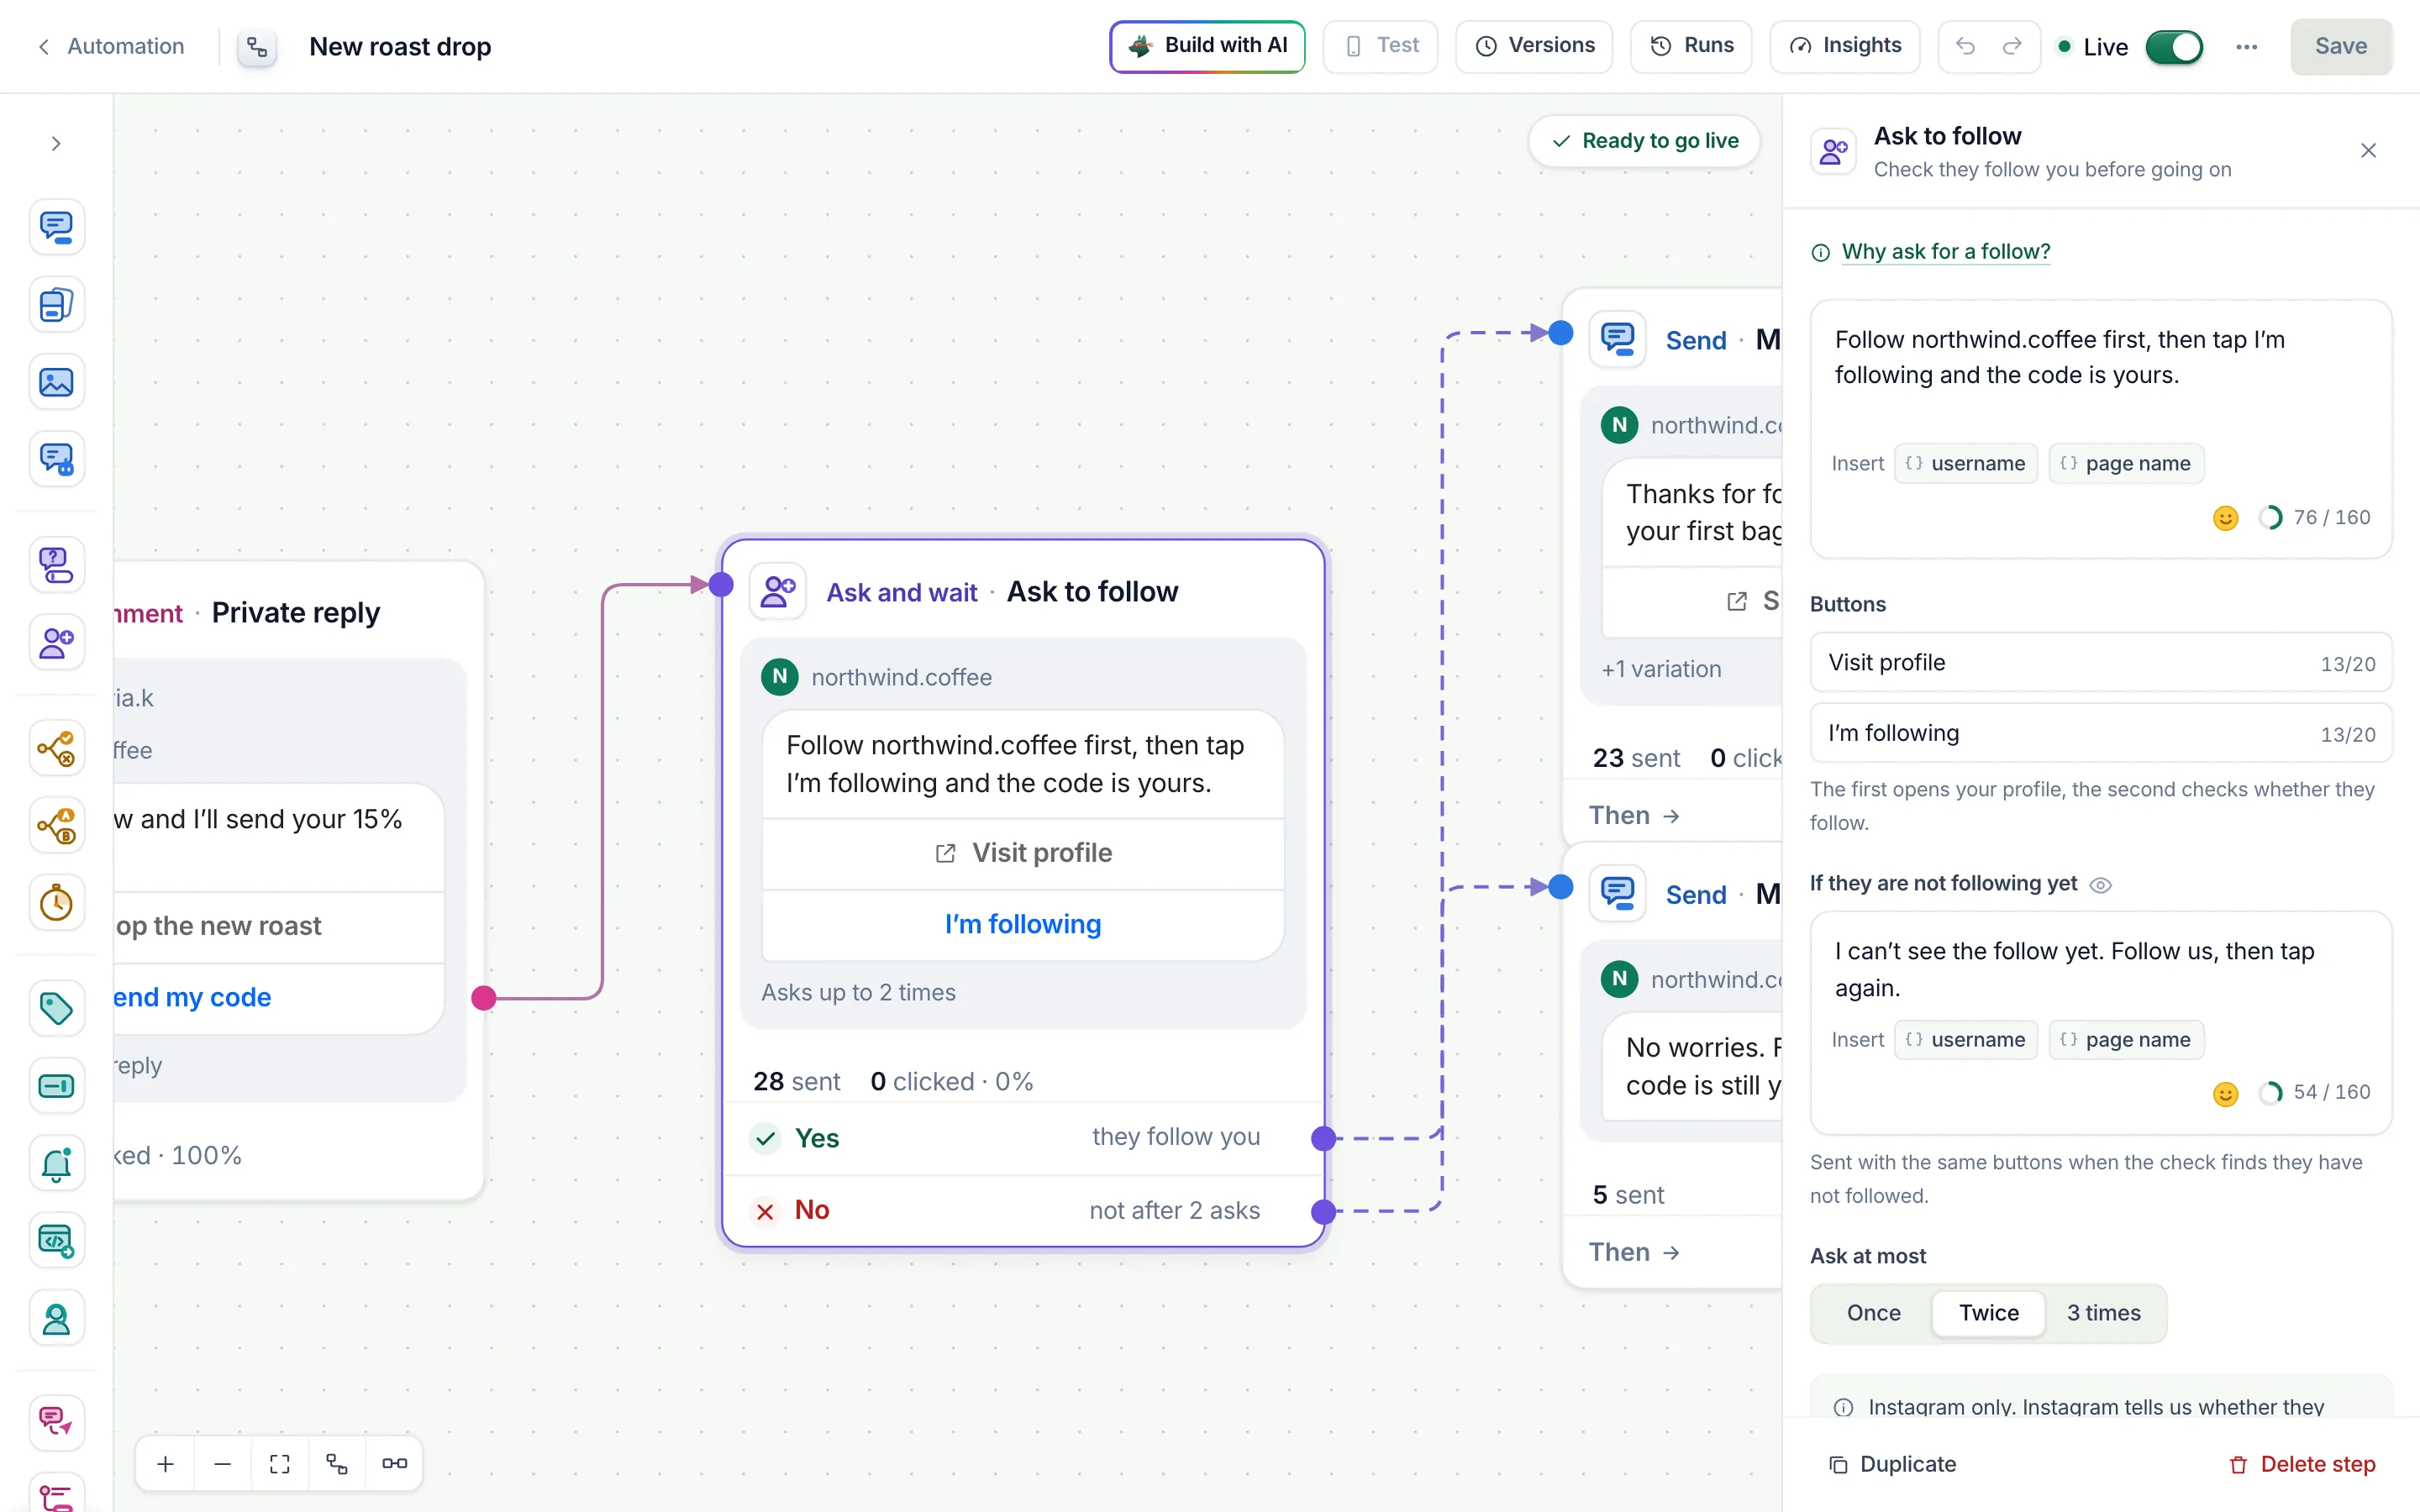Add the ask-to-follow step icon in sidebar

[56, 642]
